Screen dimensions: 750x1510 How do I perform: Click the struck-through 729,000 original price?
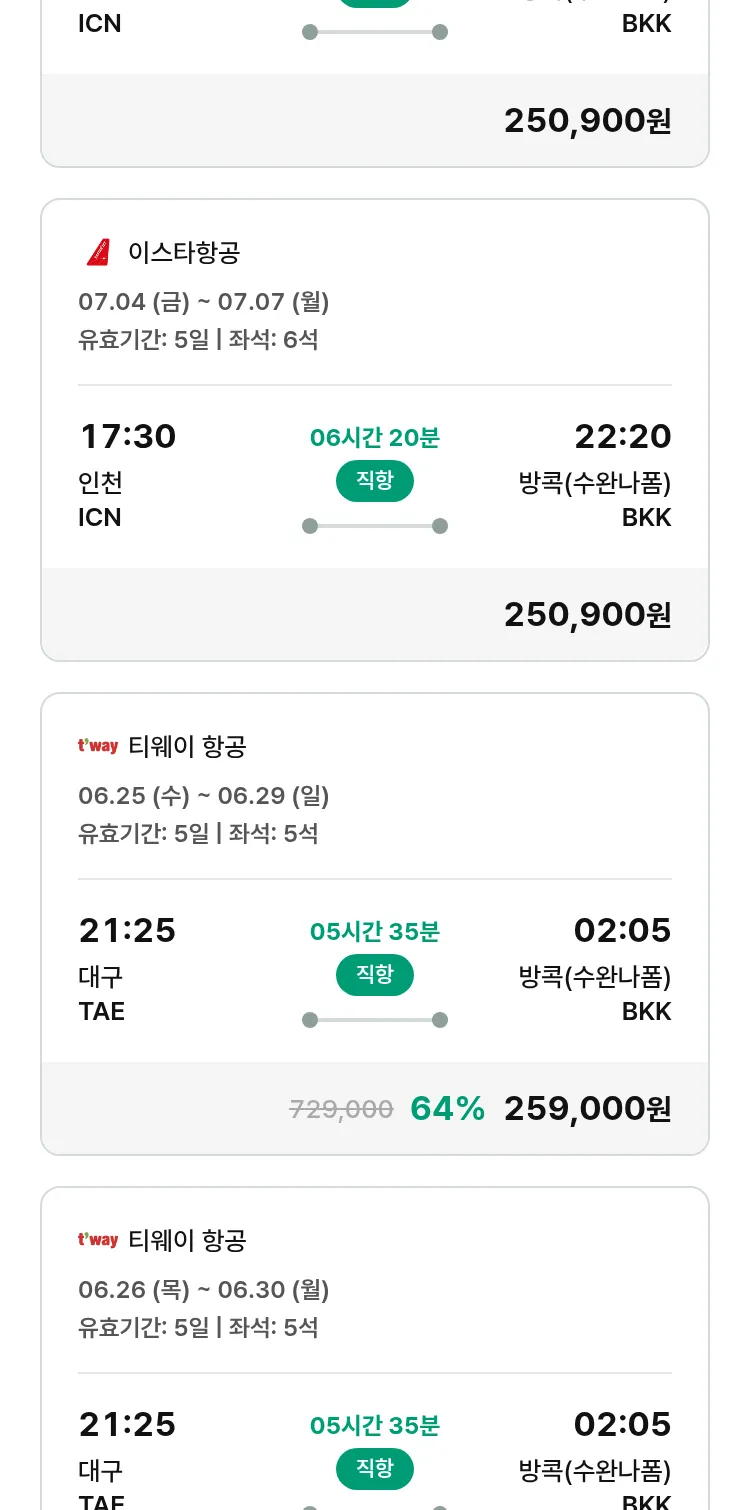point(341,1109)
